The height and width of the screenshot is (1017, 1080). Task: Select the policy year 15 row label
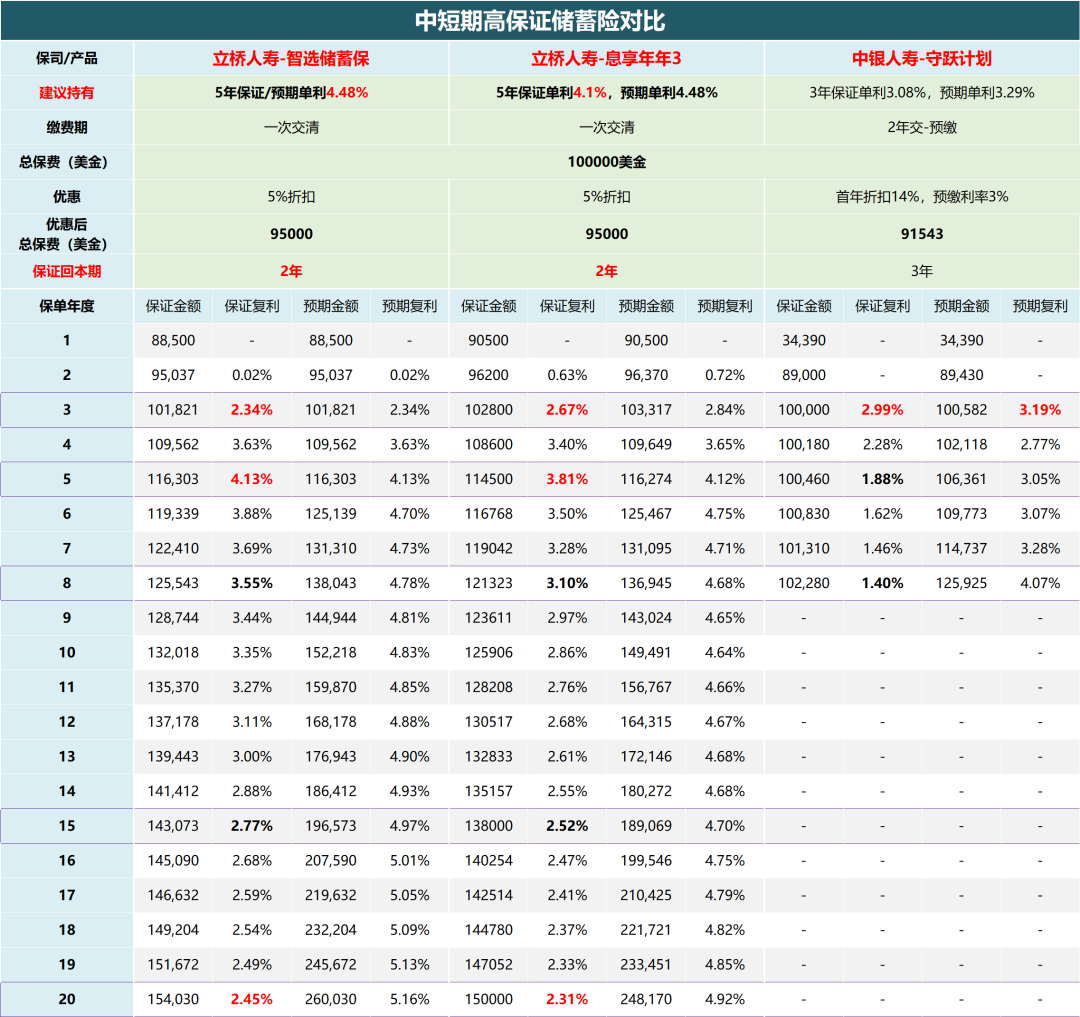67,826
